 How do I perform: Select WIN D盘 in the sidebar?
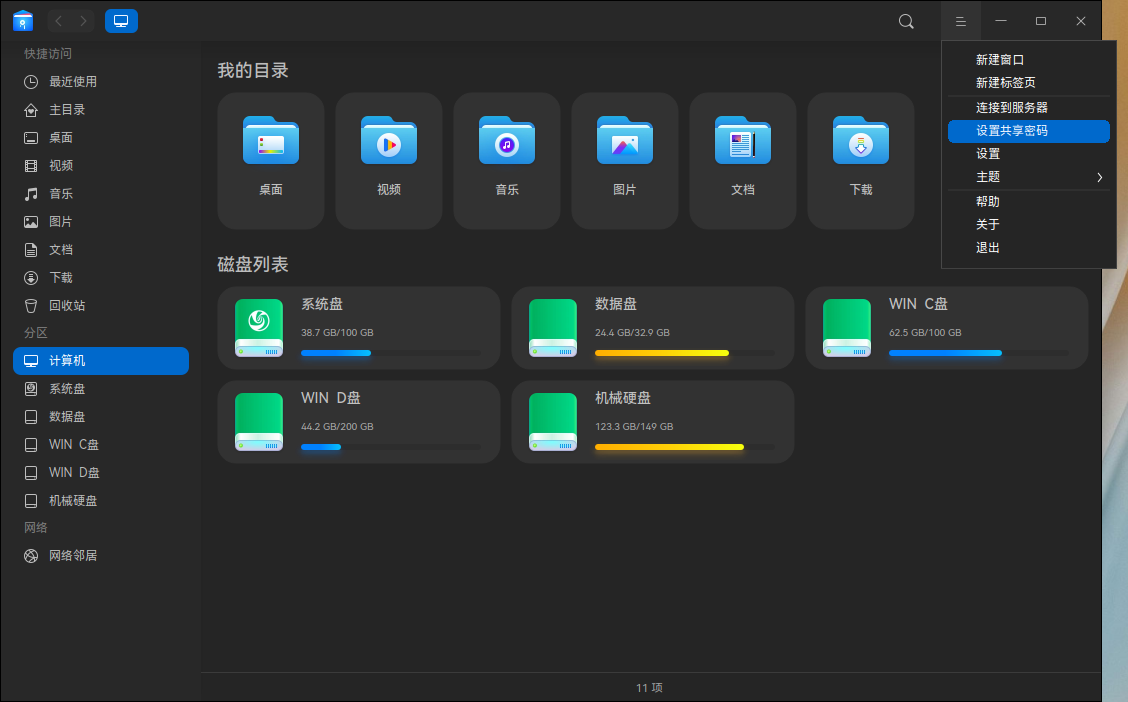coord(101,473)
